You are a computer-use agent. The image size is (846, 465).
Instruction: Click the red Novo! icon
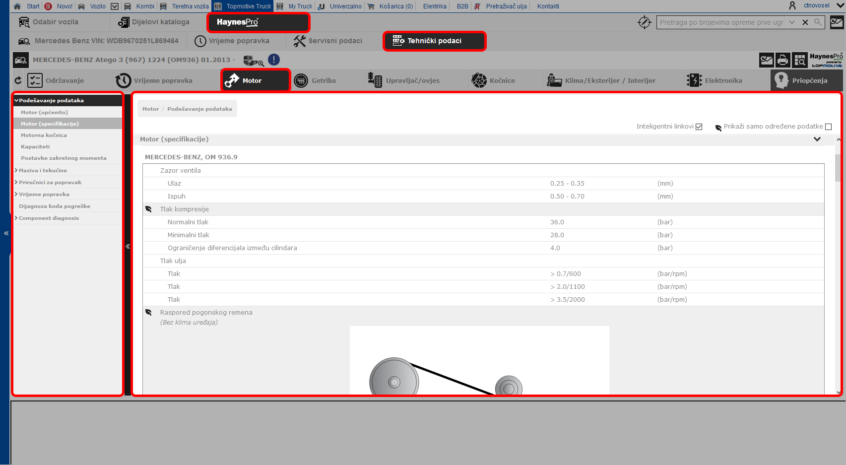tap(48, 6)
